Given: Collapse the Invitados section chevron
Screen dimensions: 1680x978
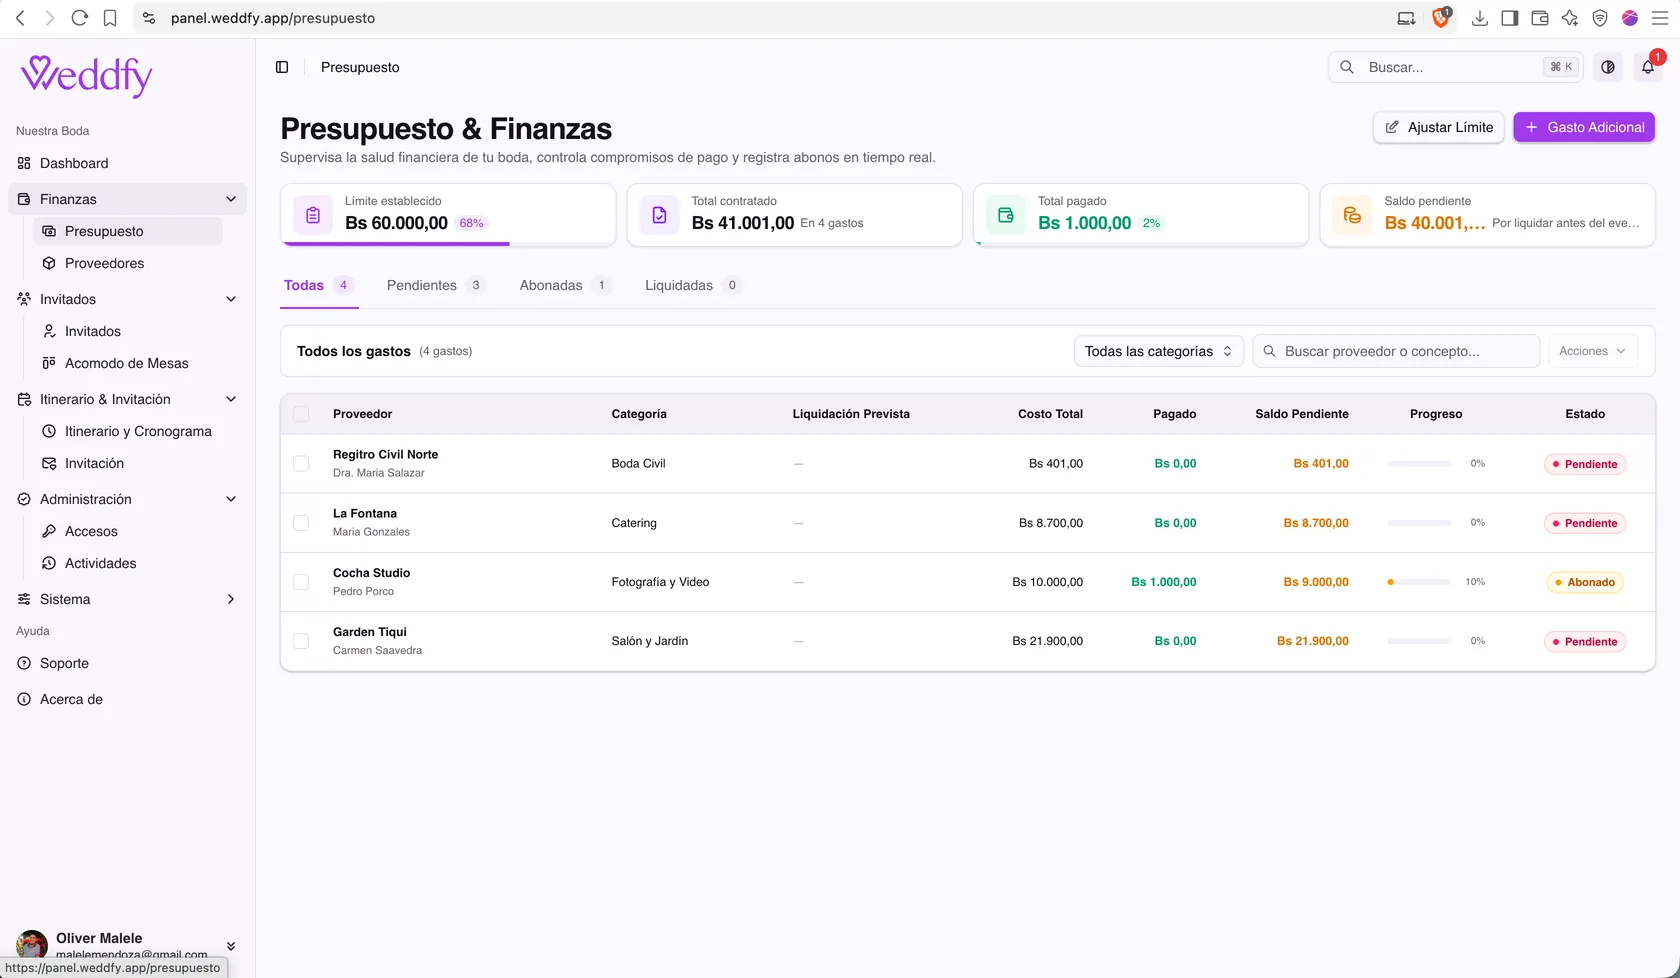Looking at the screenshot, I should [x=231, y=299].
